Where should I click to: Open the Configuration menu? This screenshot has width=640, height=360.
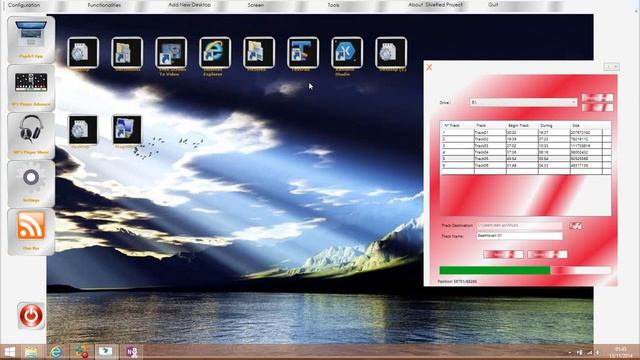point(24,5)
